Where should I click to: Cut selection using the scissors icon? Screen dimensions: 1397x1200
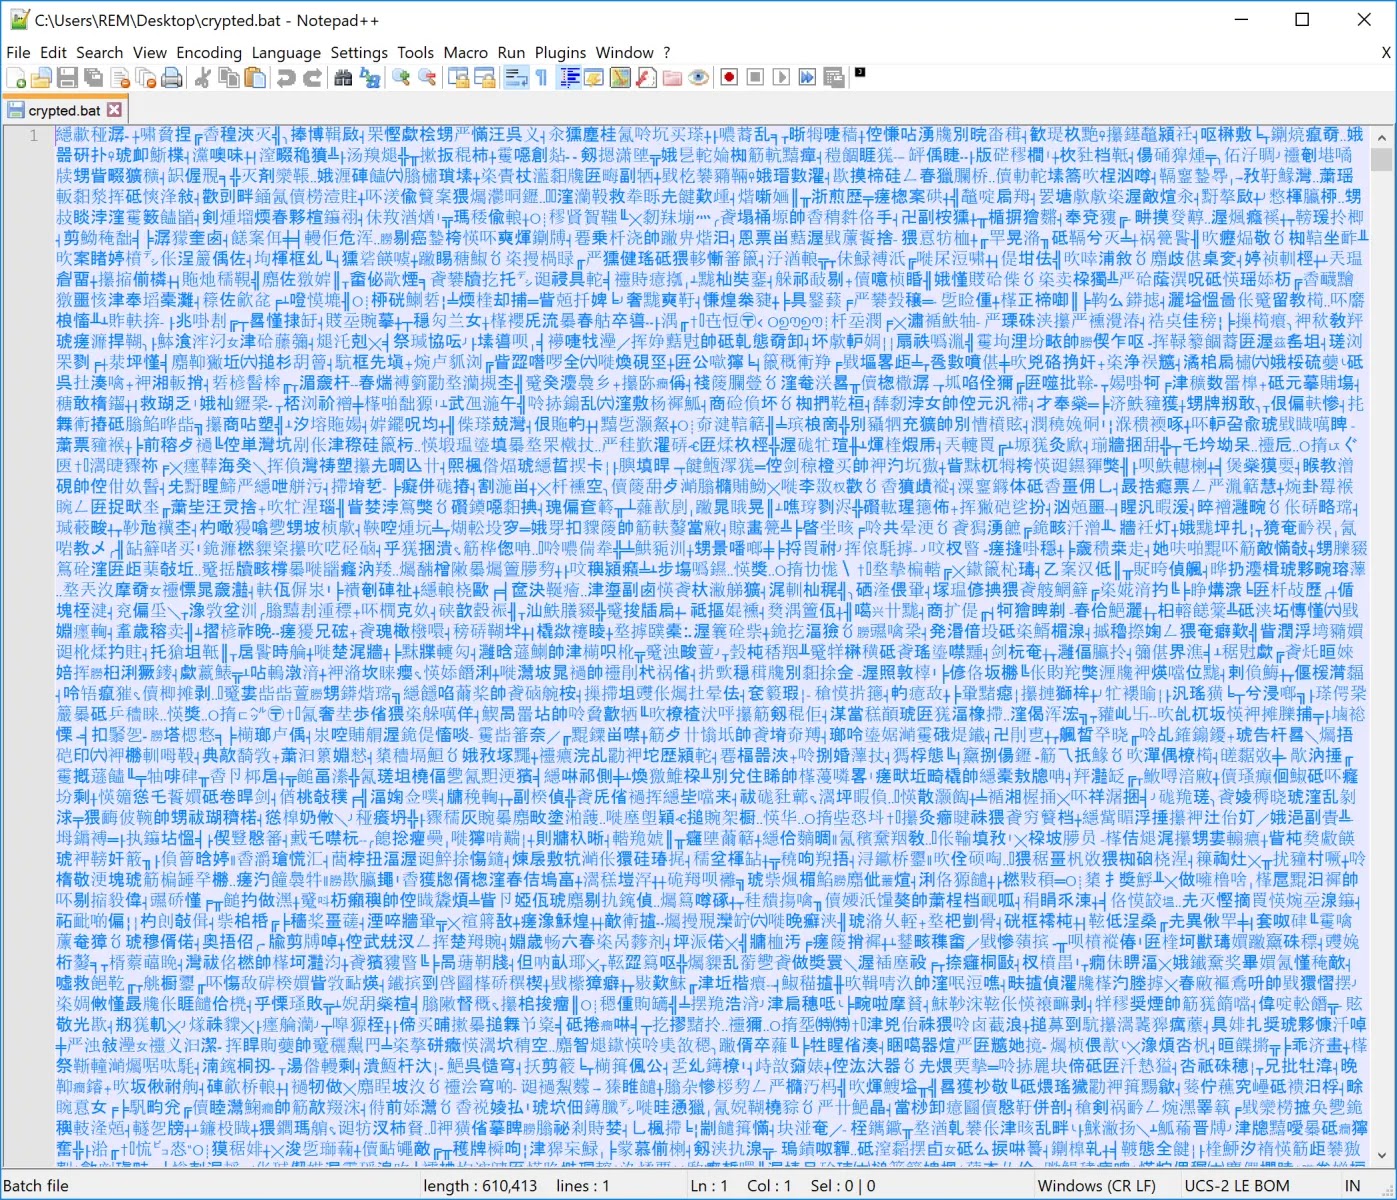(x=203, y=78)
